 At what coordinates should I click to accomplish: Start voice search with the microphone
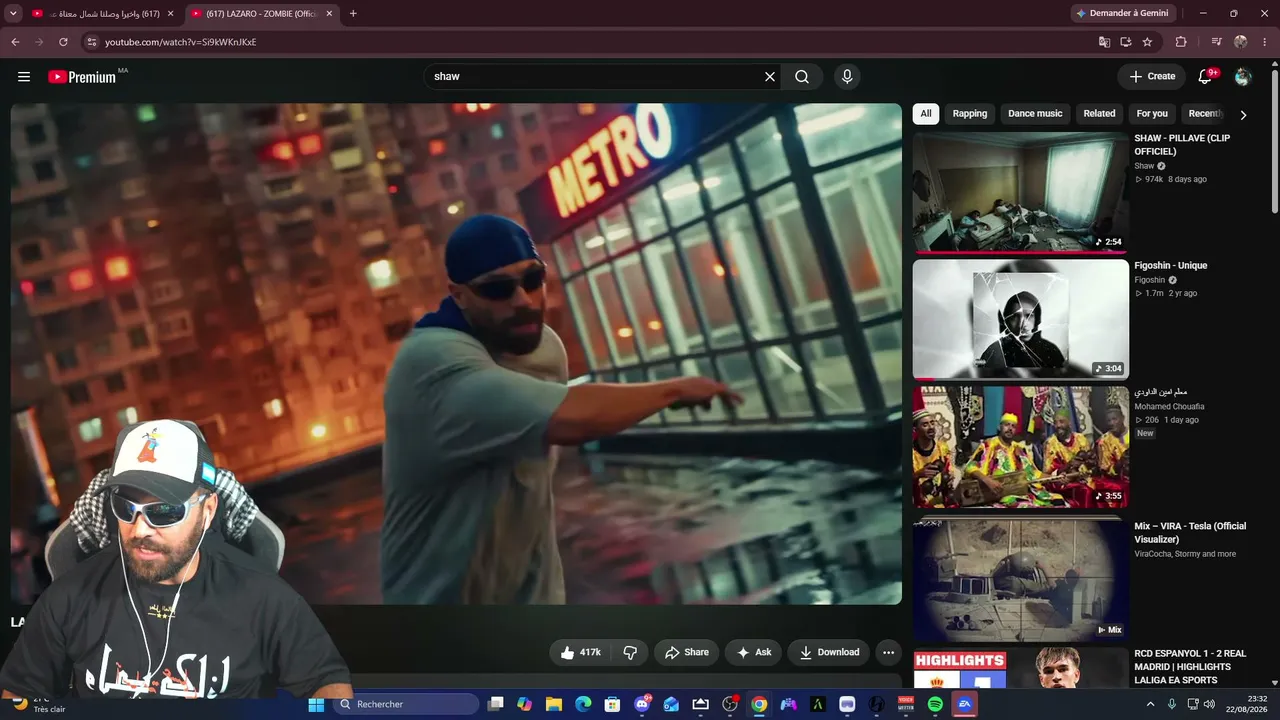click(x=847, y=77)
